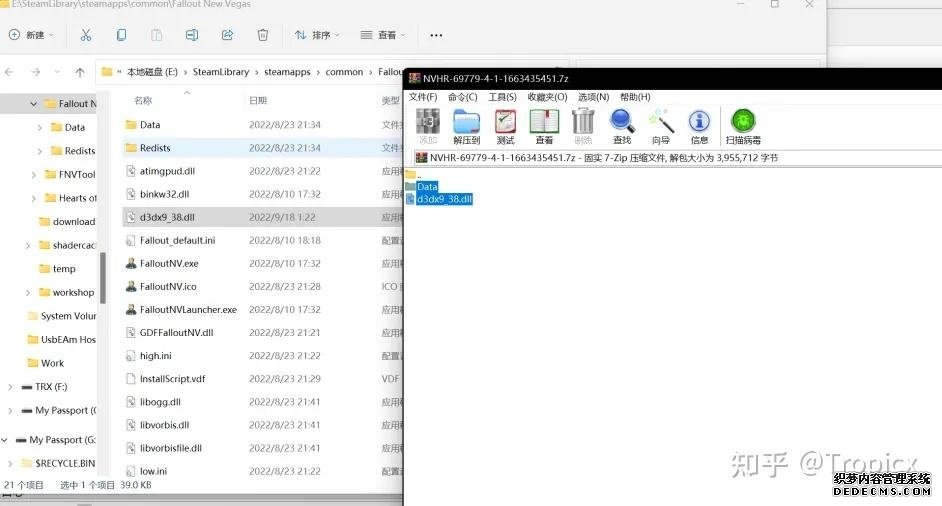Show archive Info (信息) icon
The height and width of the screenshot is (506, 942).
[699, 127]
